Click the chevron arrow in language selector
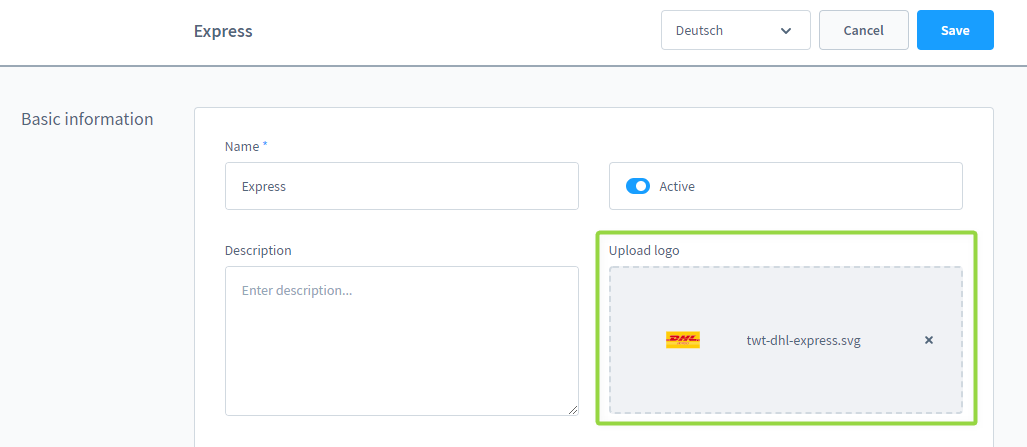The height and width of the screenshot is (447, 1027). click(x=786, y=30)
